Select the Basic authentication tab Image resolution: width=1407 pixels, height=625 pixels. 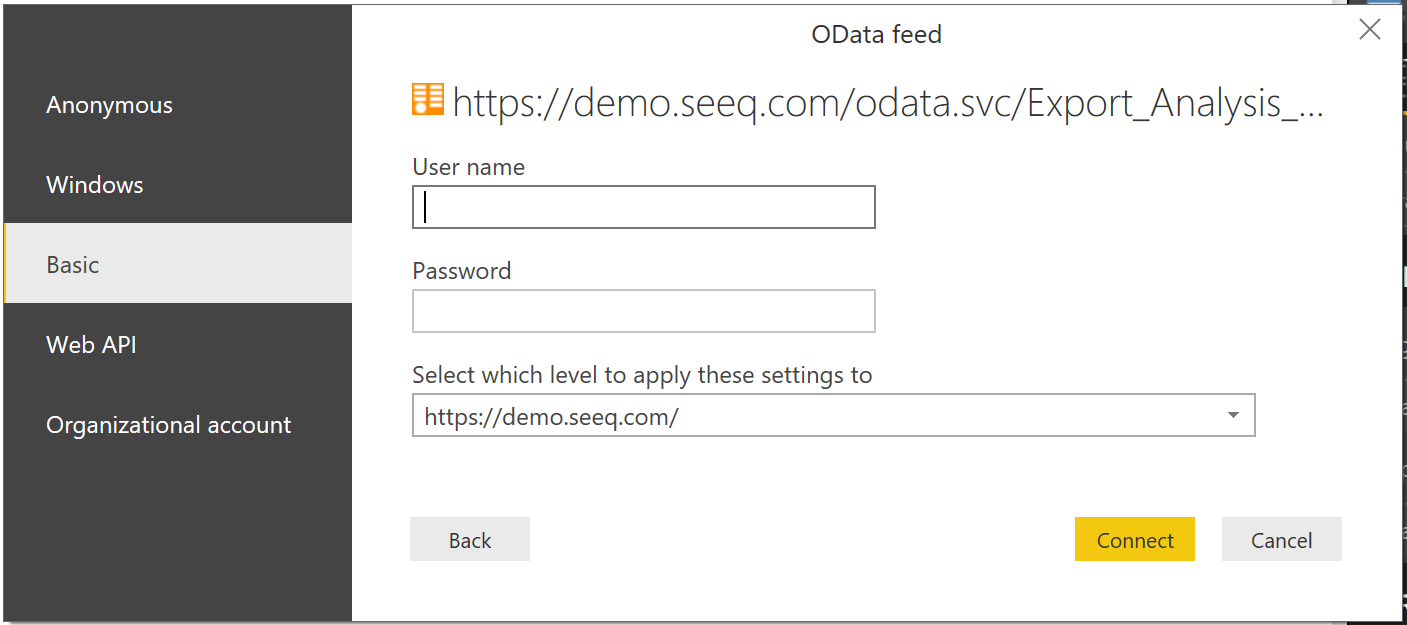(73, 265)
